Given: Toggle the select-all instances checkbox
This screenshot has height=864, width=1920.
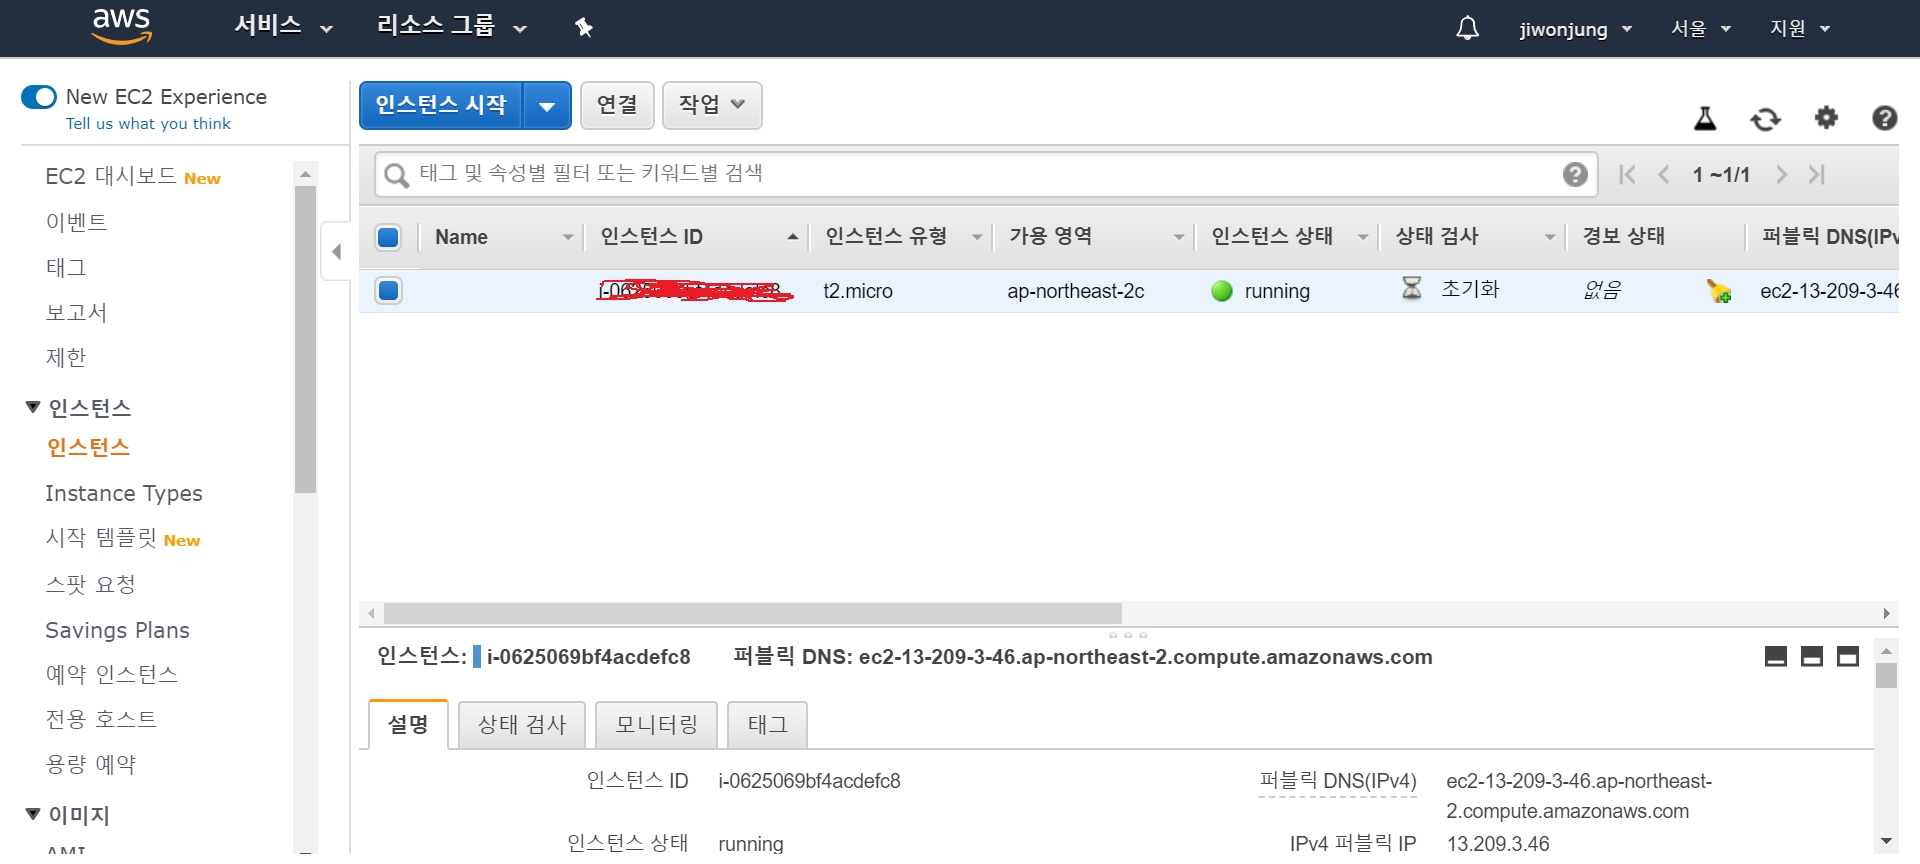Looking at the screenshot, I should 388,237.
